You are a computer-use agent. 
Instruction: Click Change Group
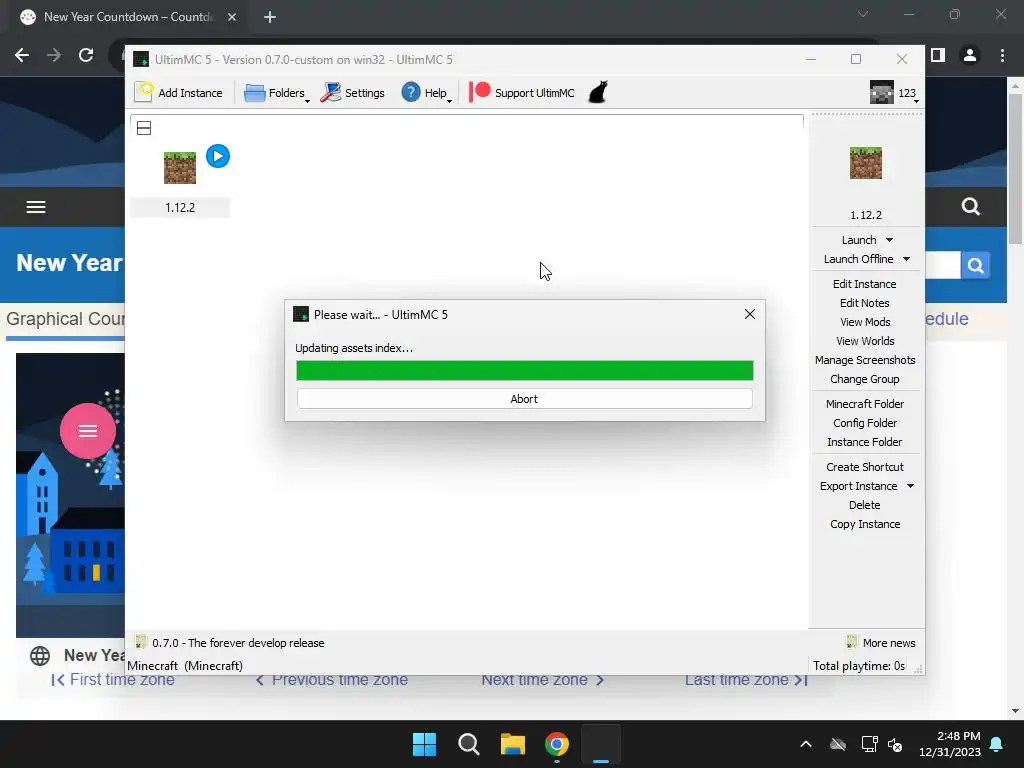865,379
